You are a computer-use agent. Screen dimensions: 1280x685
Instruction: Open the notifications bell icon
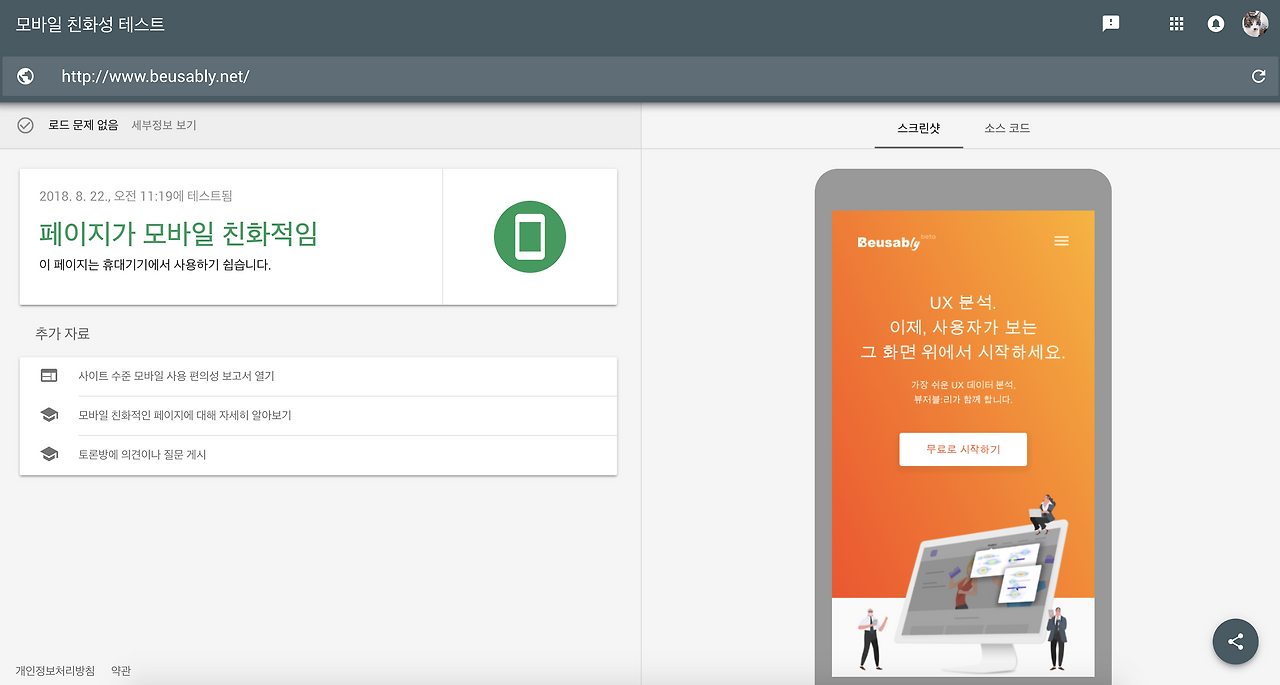(1214, 23)
